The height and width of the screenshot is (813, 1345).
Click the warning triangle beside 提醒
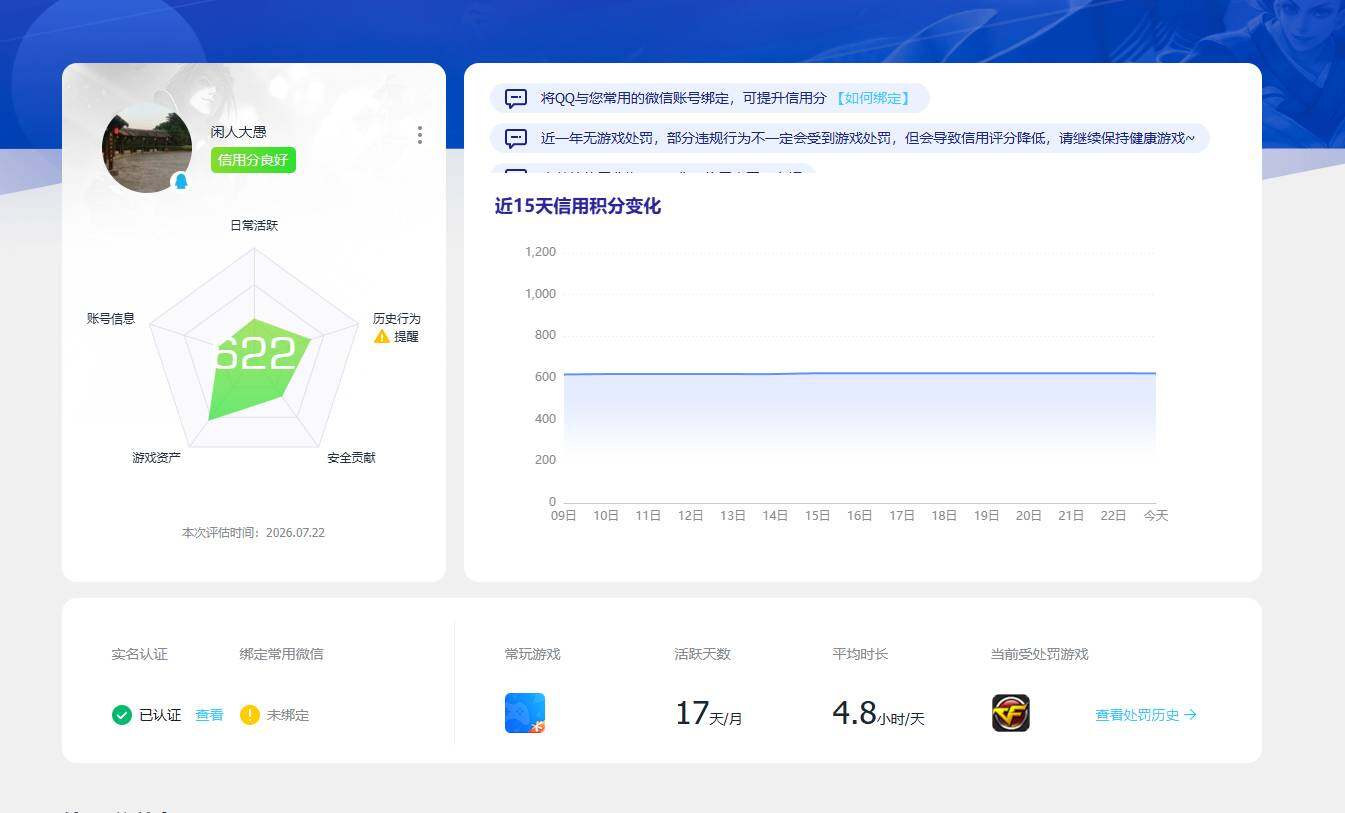point(381,337)
